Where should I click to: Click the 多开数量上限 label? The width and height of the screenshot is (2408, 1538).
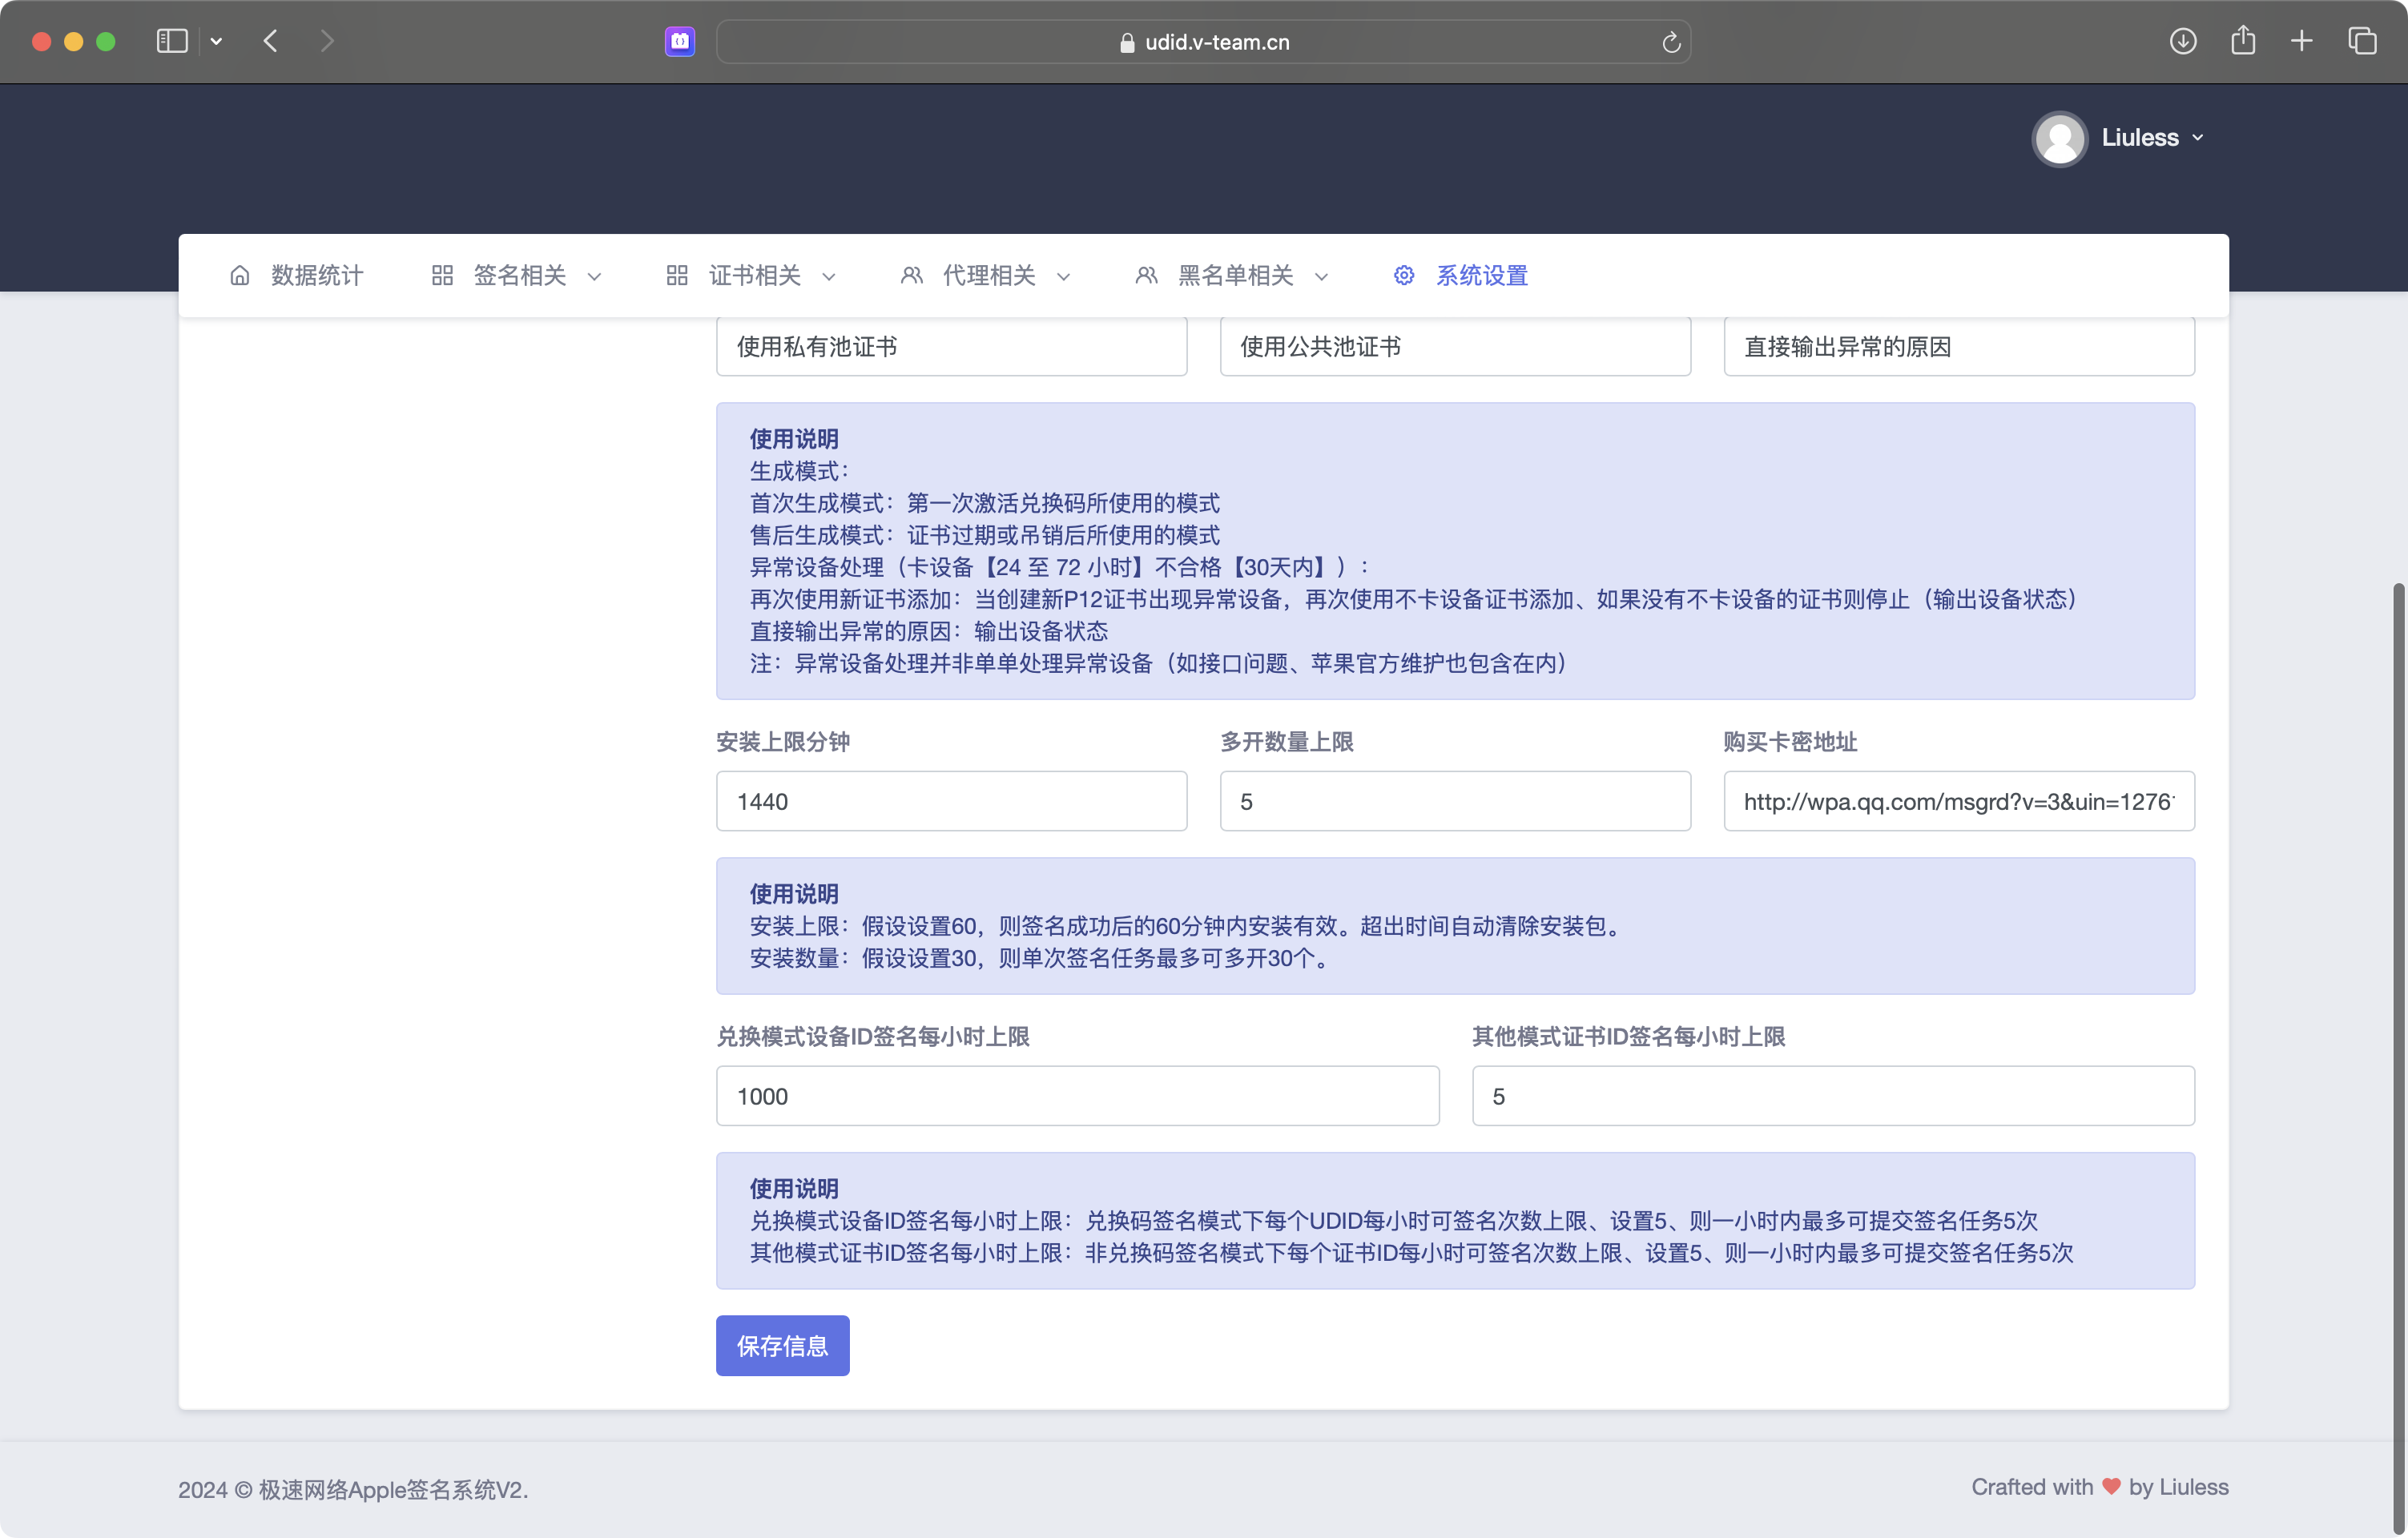tap(1286, 742)
